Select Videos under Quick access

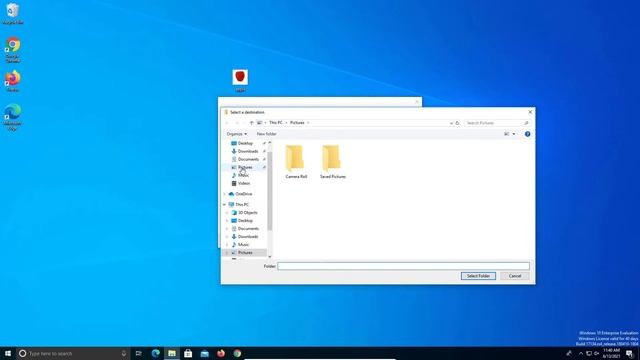[244, 183]
